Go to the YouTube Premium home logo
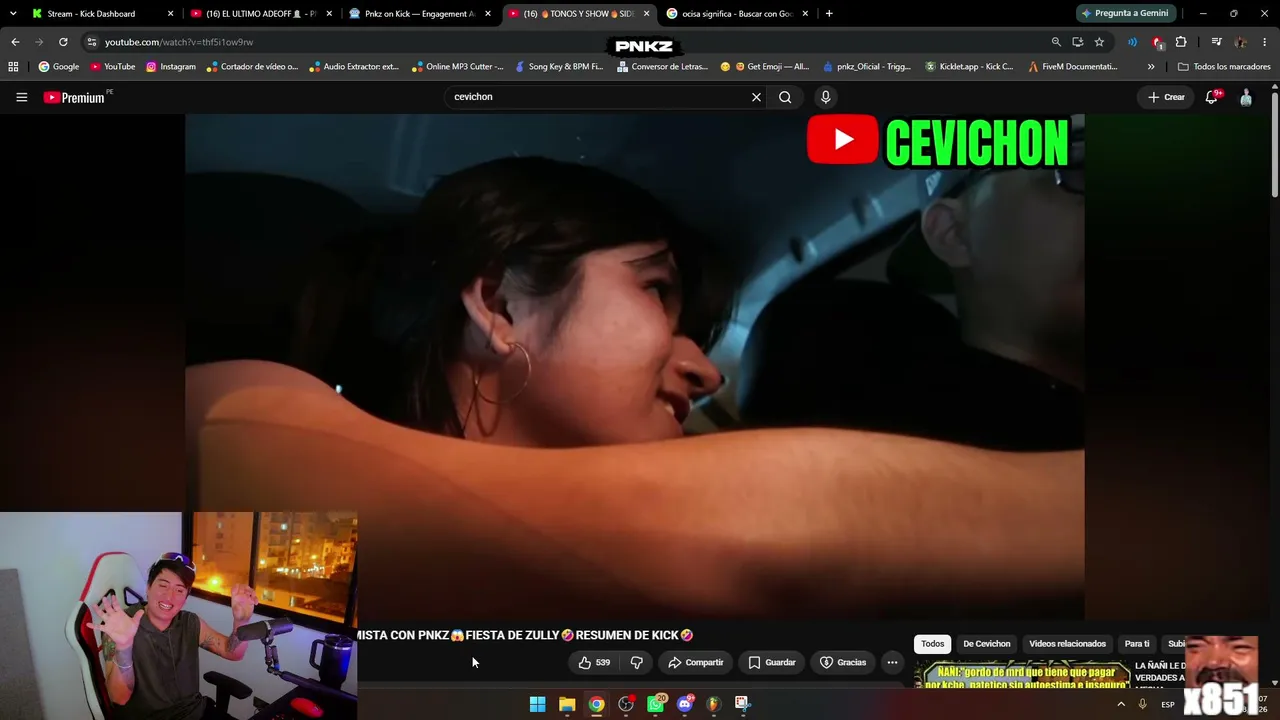Viewport: 1280px width, 720px height. tap(74, 97)
